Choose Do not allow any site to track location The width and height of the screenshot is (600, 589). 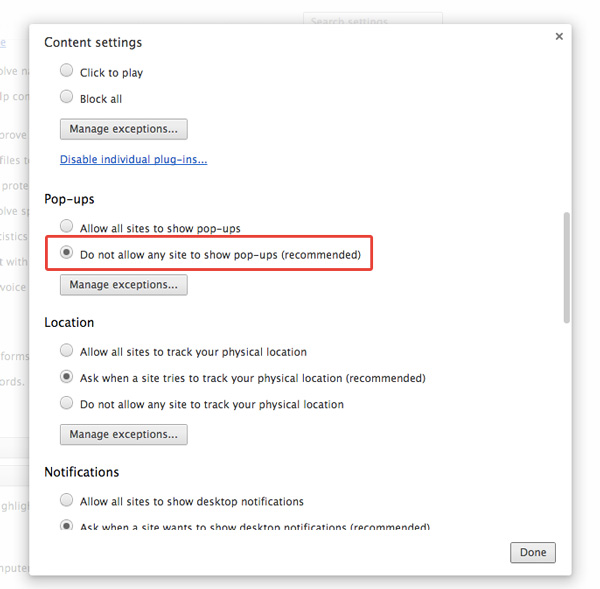click(x=67, y=404)
